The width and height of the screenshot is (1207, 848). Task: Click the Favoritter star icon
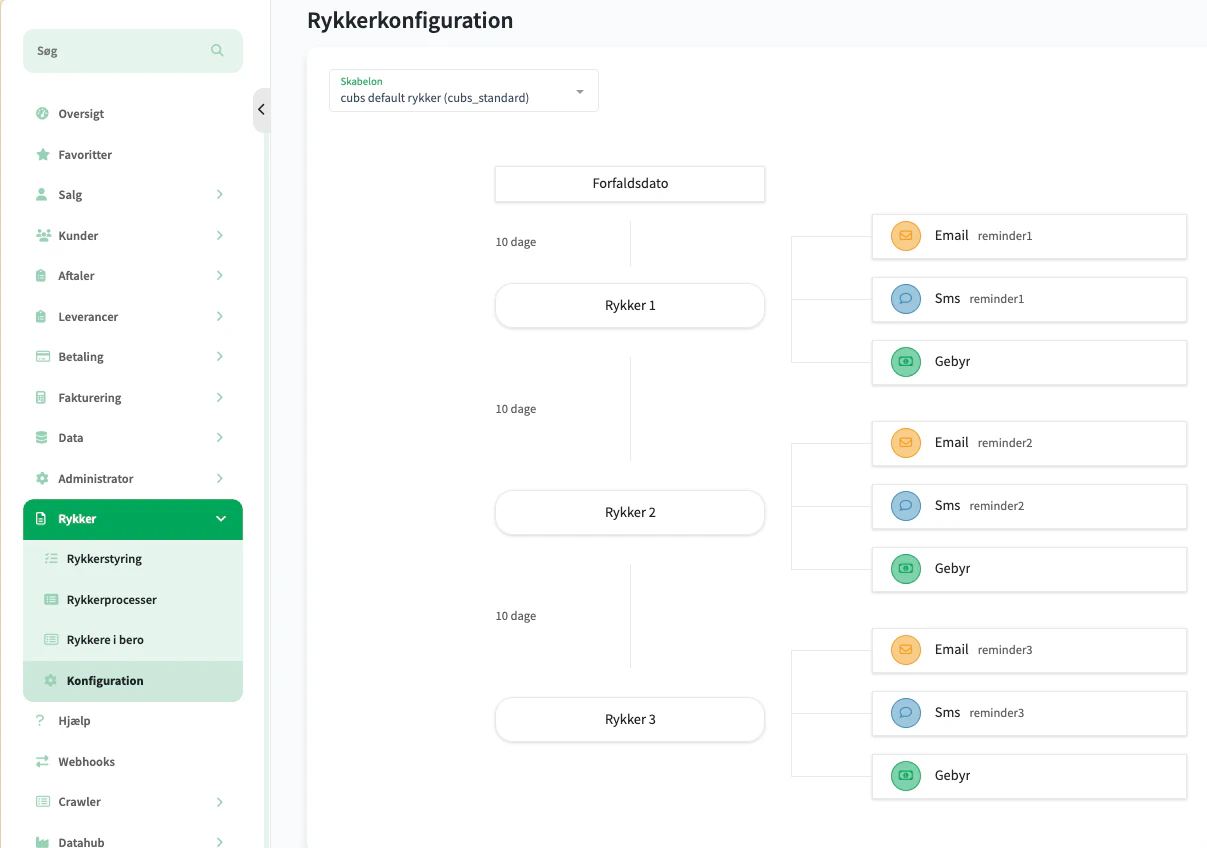point(42,155)
